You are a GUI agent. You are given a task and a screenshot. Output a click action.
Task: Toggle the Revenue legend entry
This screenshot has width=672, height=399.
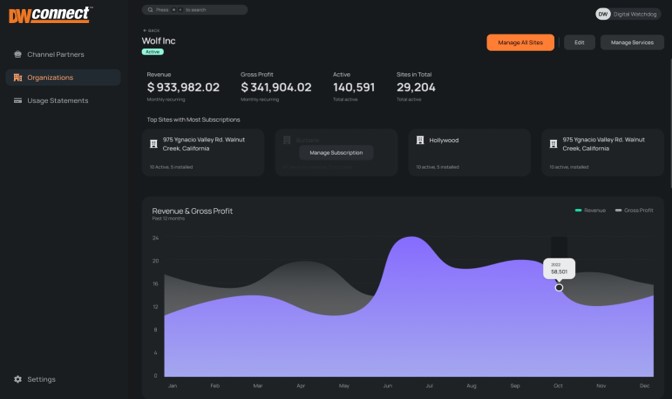click(590, 210)
